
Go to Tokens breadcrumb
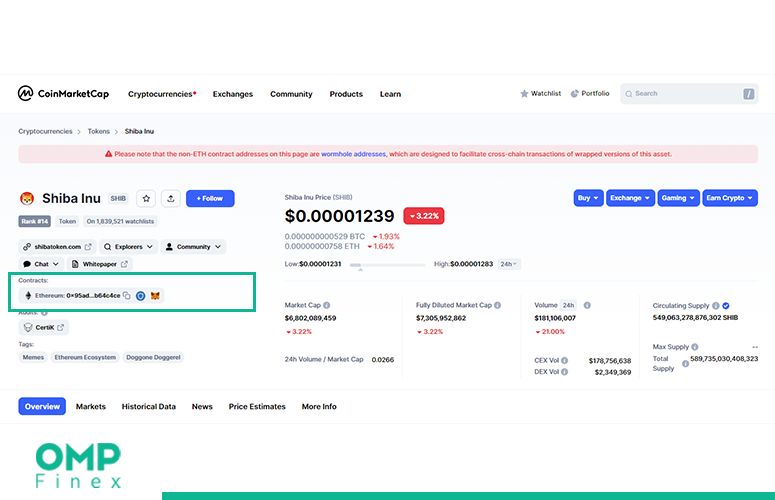click(x=98, y=131)
